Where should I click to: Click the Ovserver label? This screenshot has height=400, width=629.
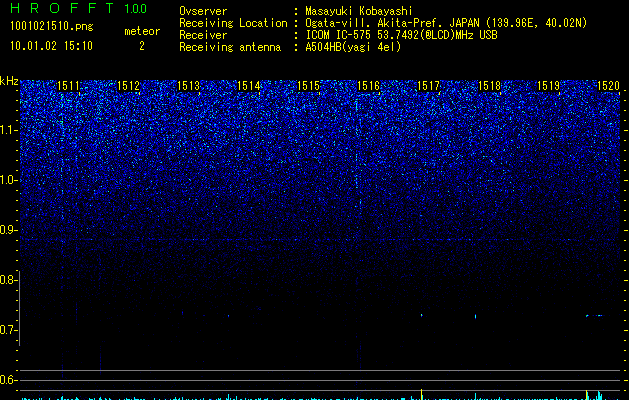point(203,11)
